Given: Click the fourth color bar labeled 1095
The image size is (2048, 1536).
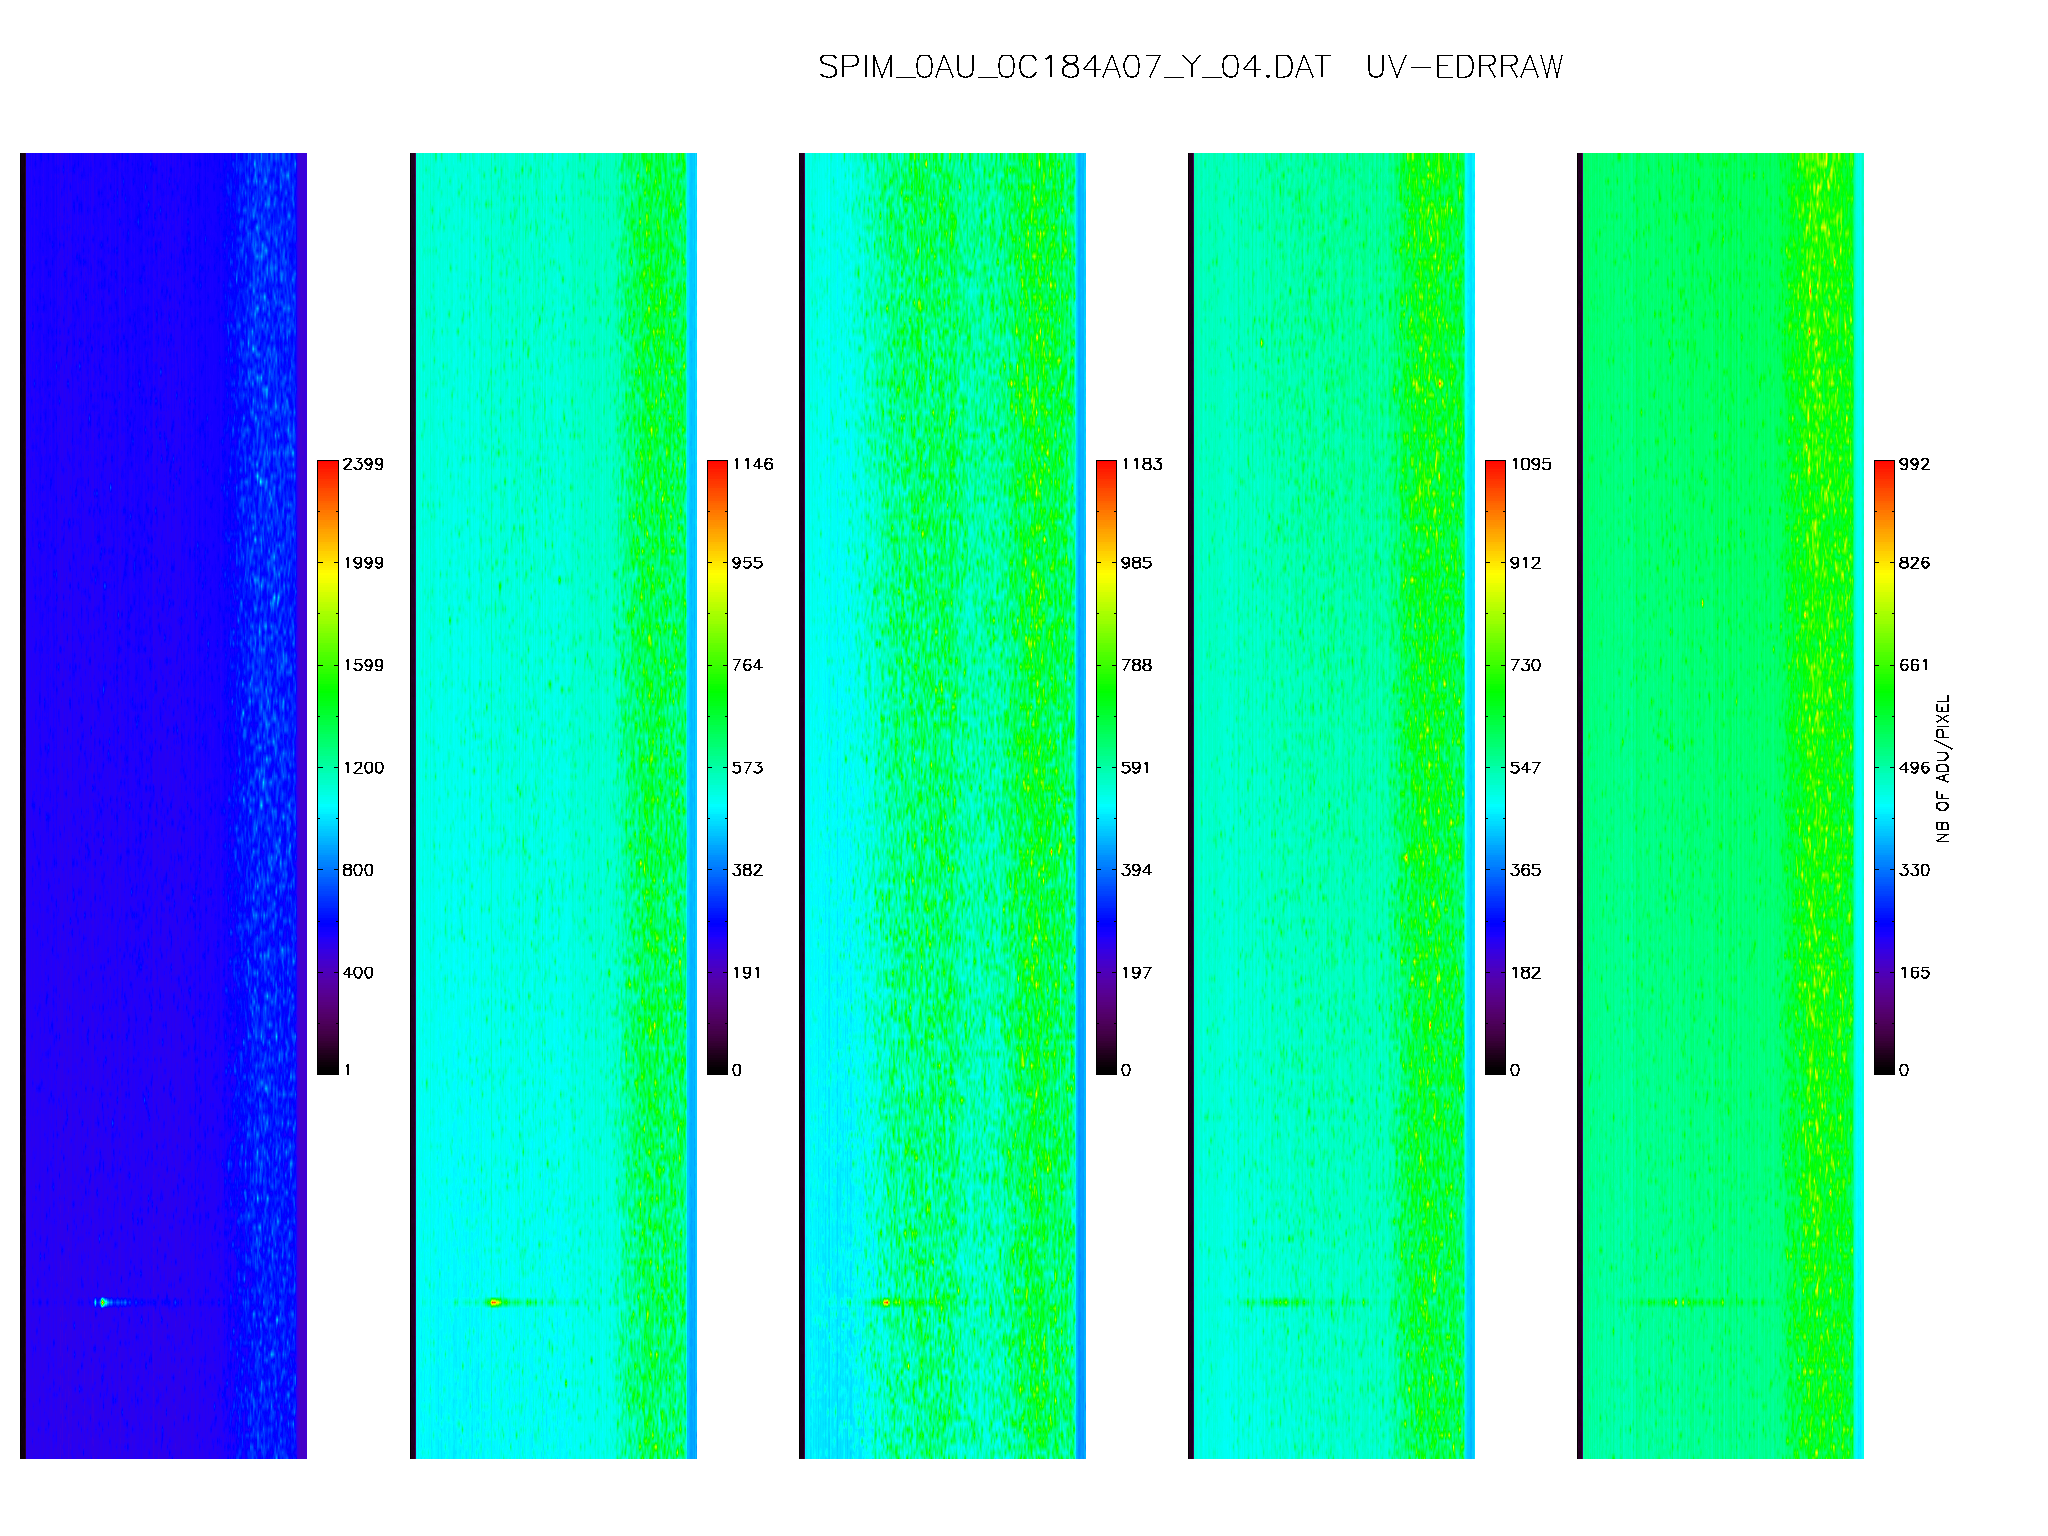Looking at the screenshot, I should tap(1495, 767).
